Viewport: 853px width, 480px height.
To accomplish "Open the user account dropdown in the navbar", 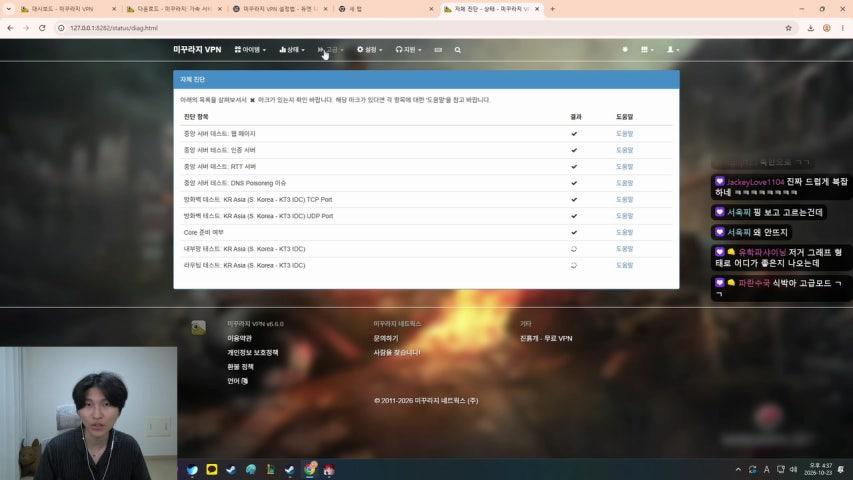I will 673,50.
